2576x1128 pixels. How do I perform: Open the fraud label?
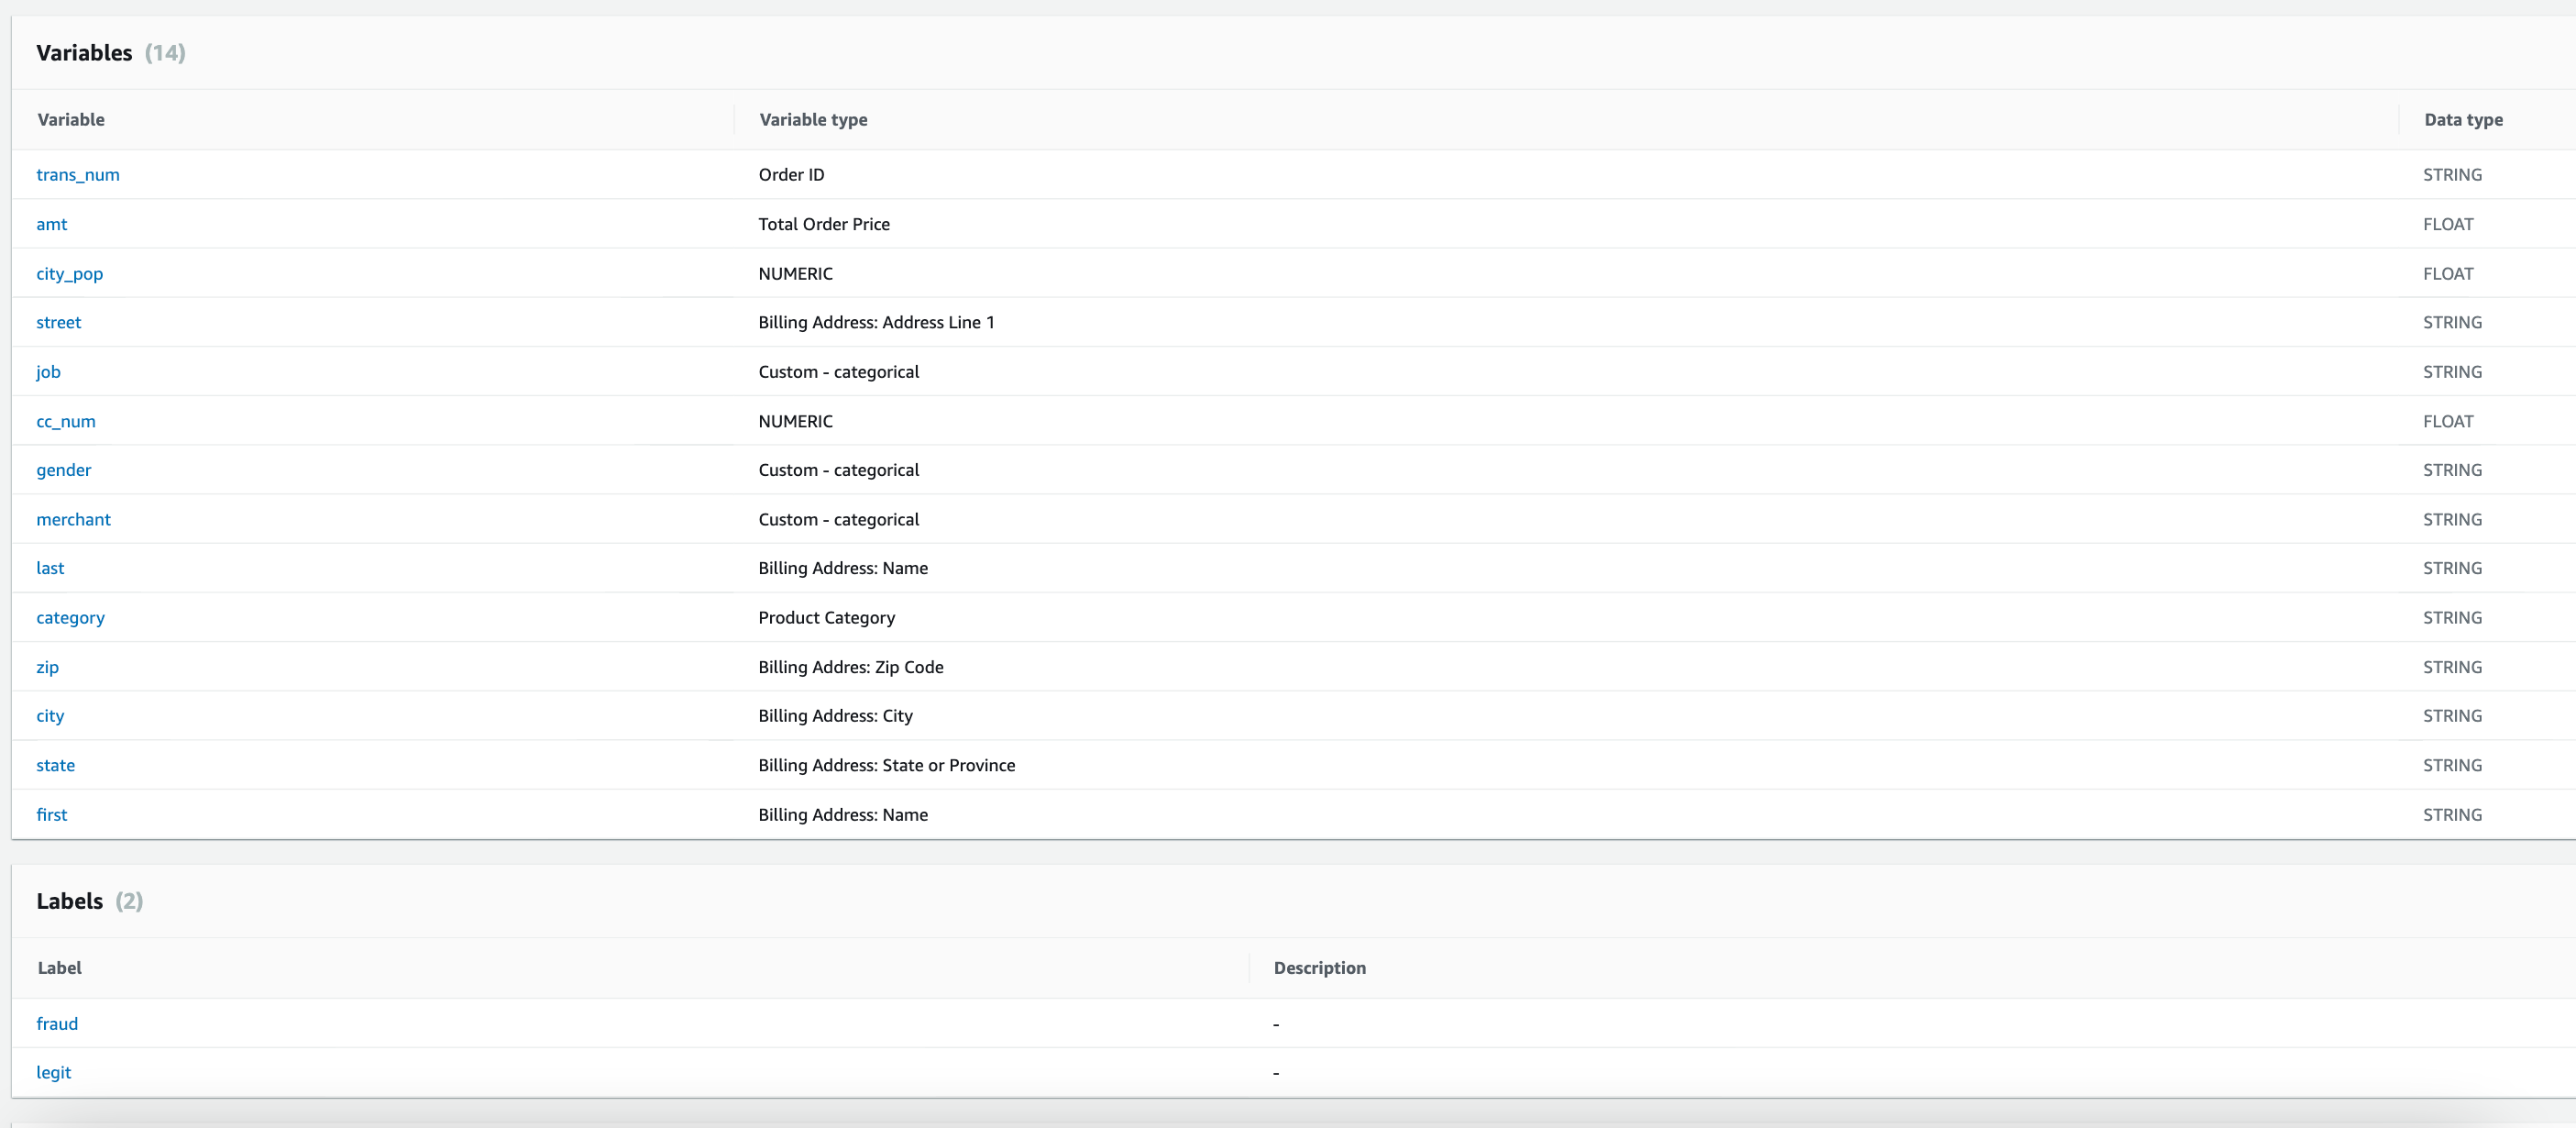(x=57, y=1024)
